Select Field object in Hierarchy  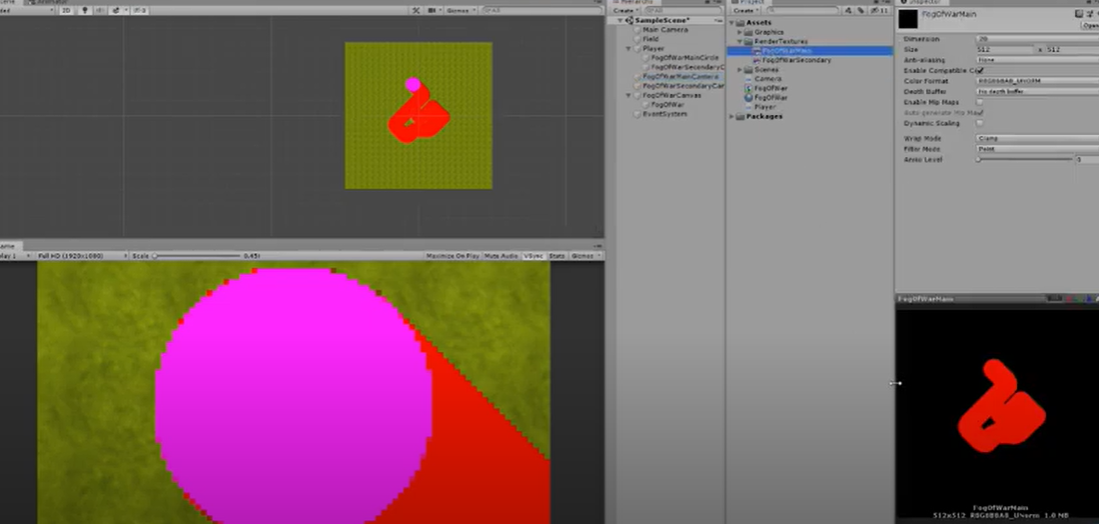pos(650,39)
